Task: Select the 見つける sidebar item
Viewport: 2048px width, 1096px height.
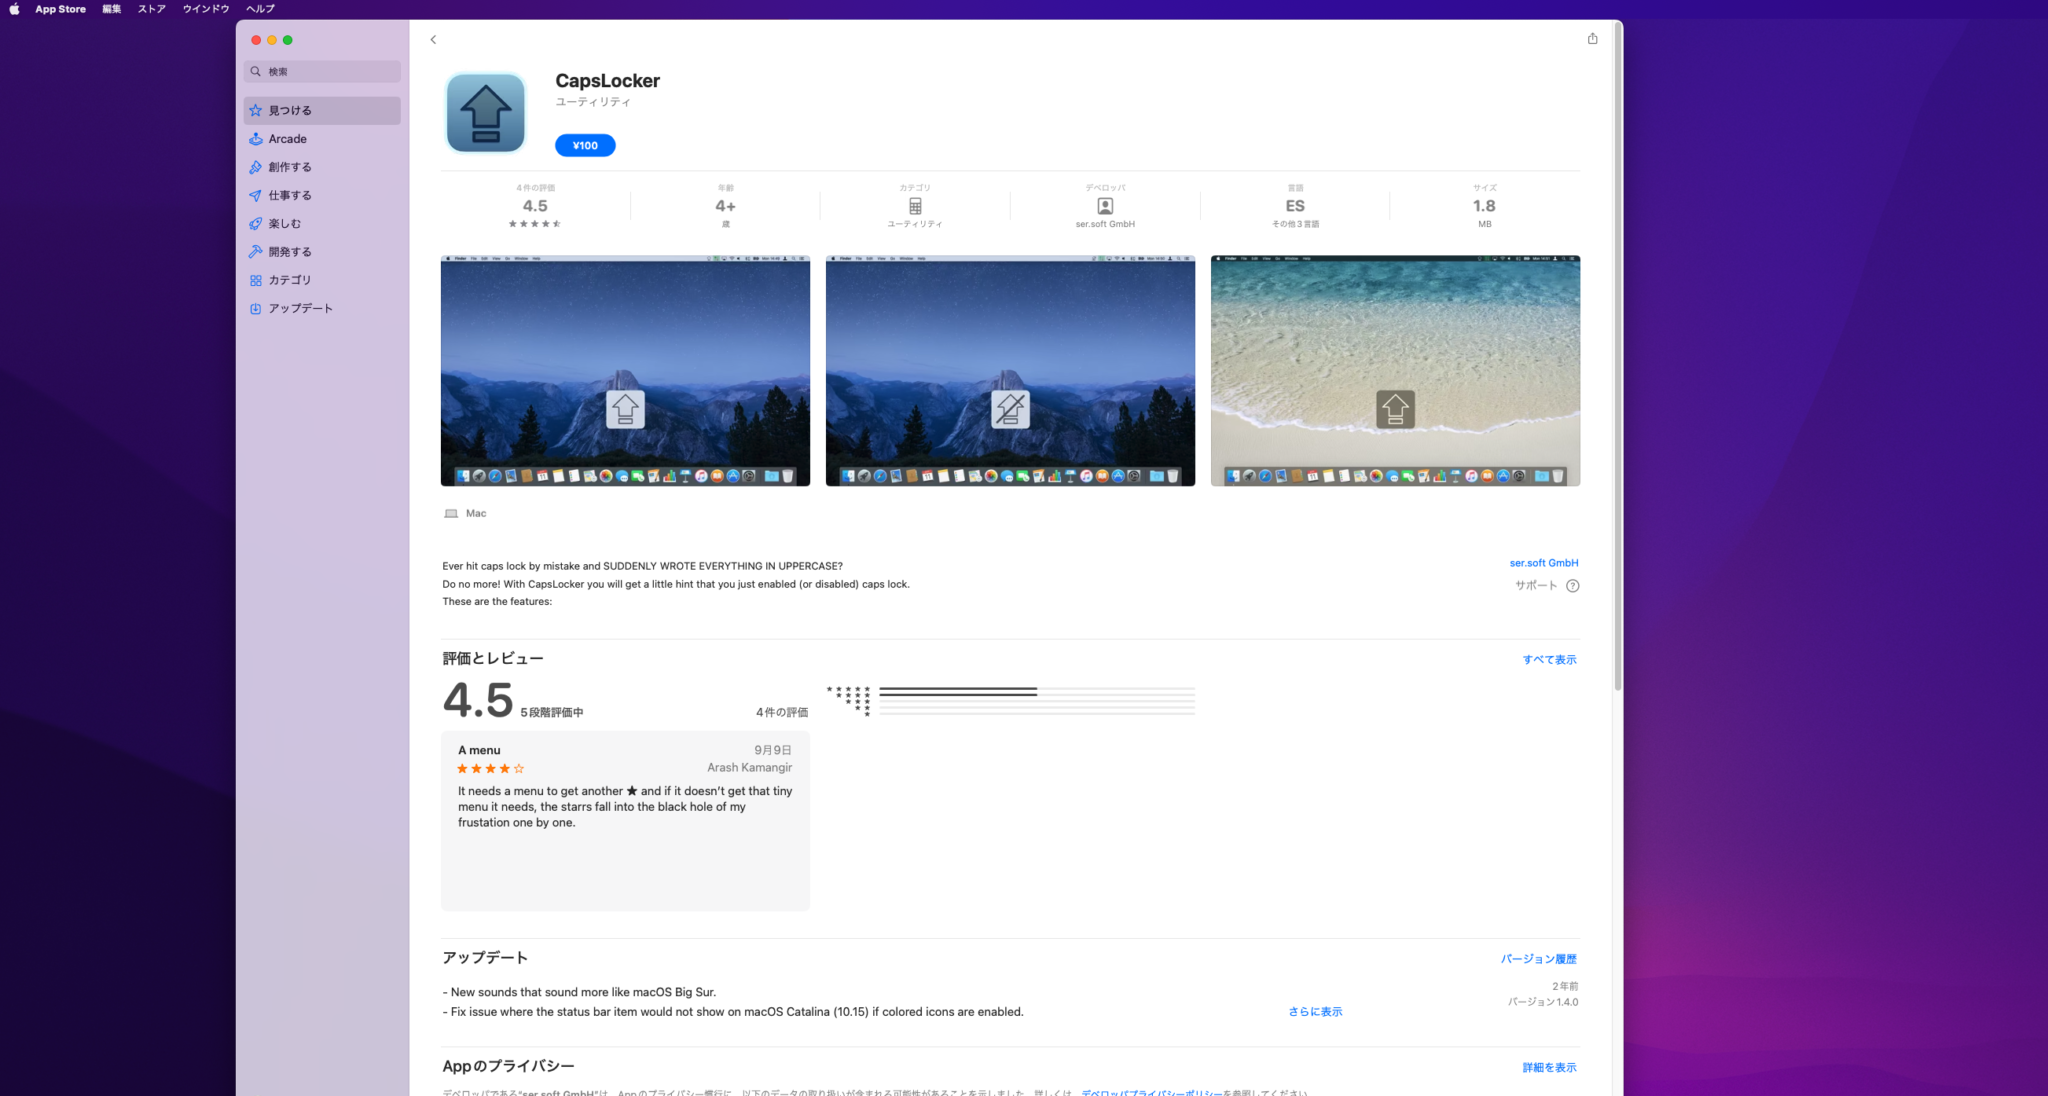Action: (290, 111)
